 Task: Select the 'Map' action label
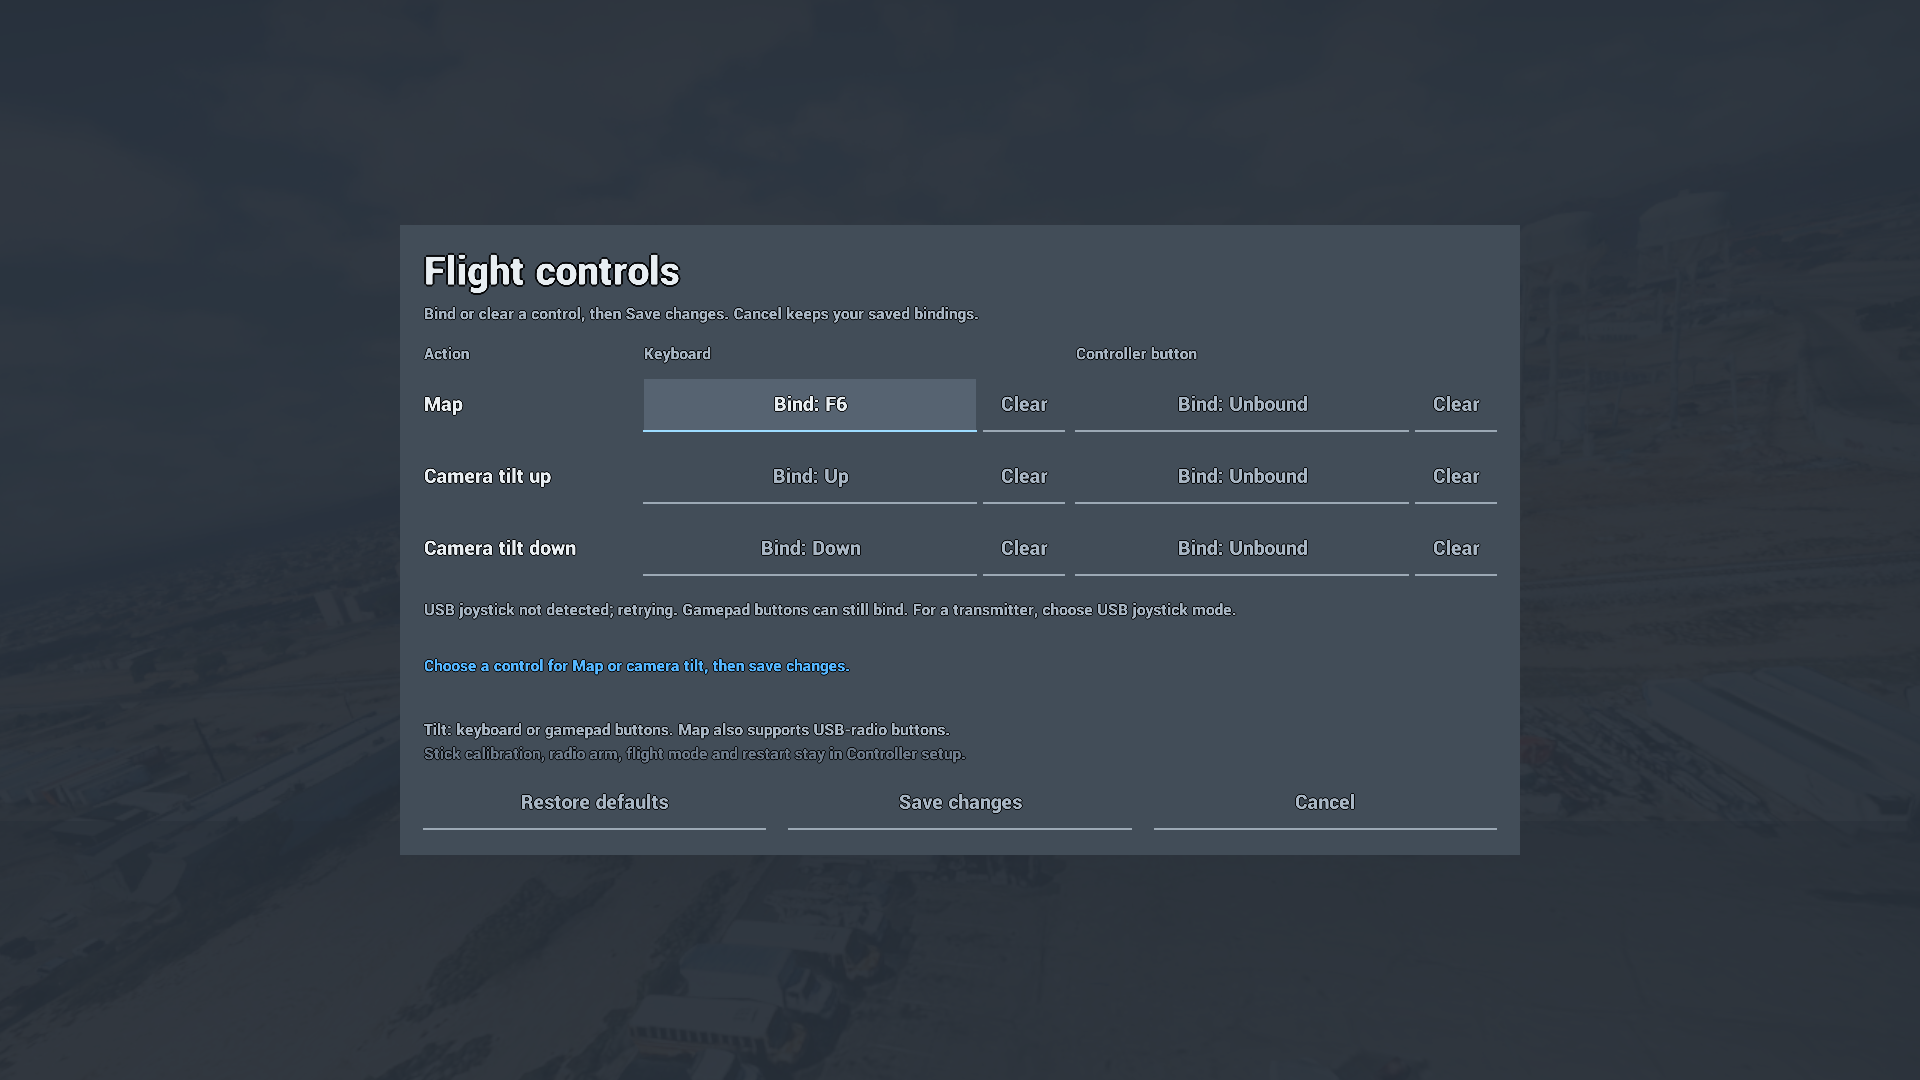click(443, 405)
